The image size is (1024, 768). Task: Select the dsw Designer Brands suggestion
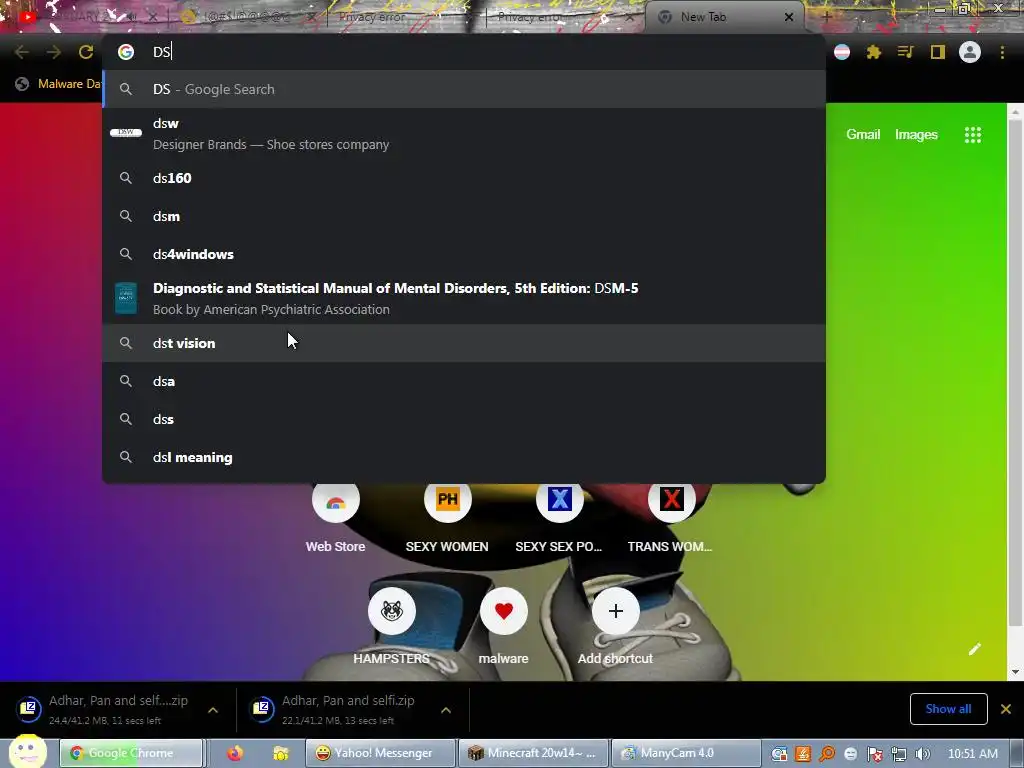[464, 134]
